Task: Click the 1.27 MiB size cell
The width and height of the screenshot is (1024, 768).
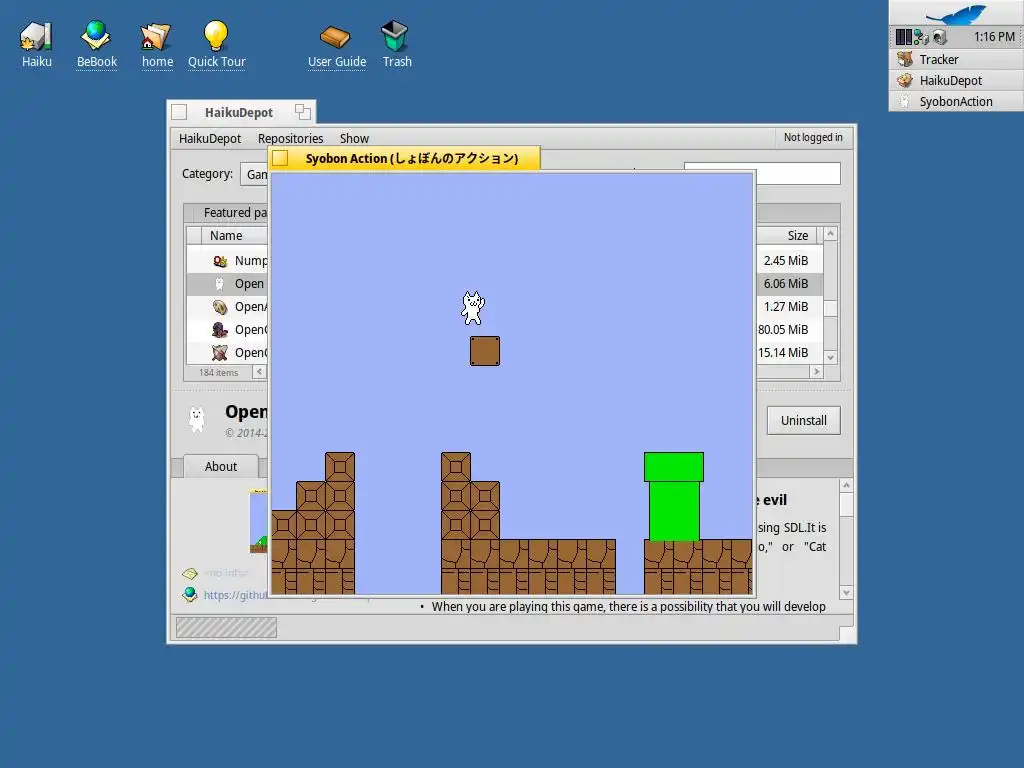Action: tap(786, 306)
